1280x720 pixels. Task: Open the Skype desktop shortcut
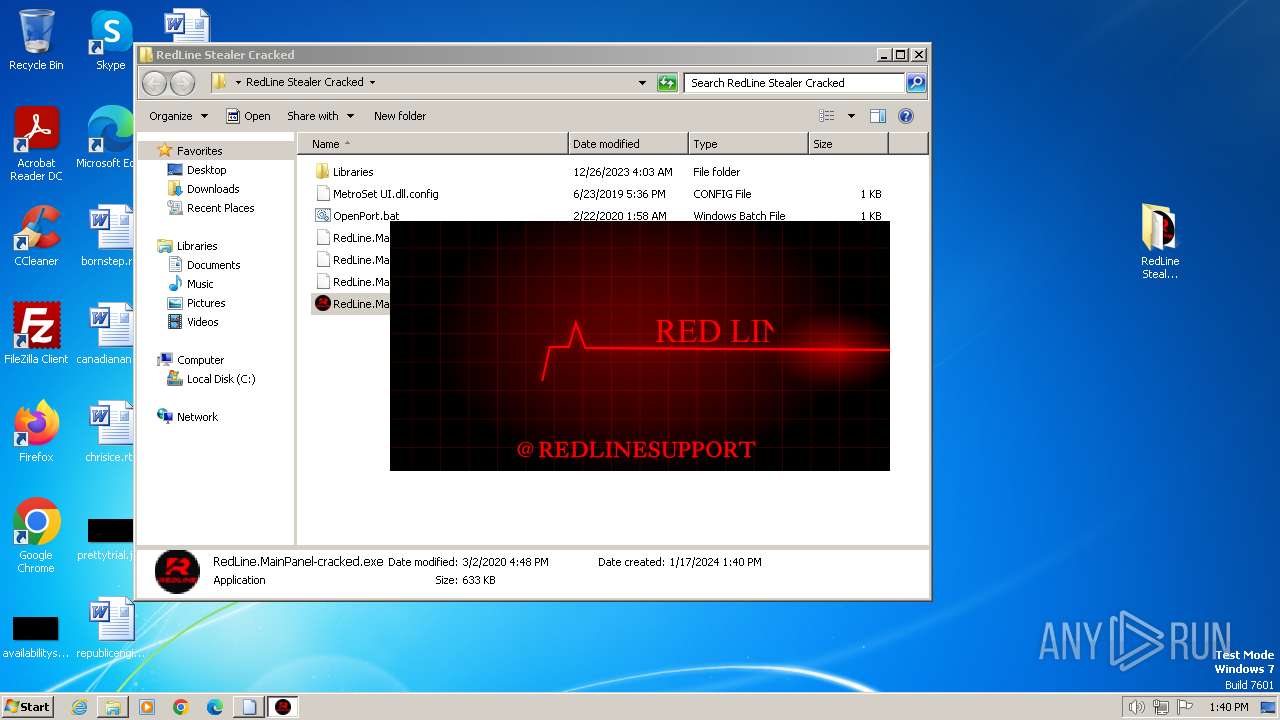110,40
